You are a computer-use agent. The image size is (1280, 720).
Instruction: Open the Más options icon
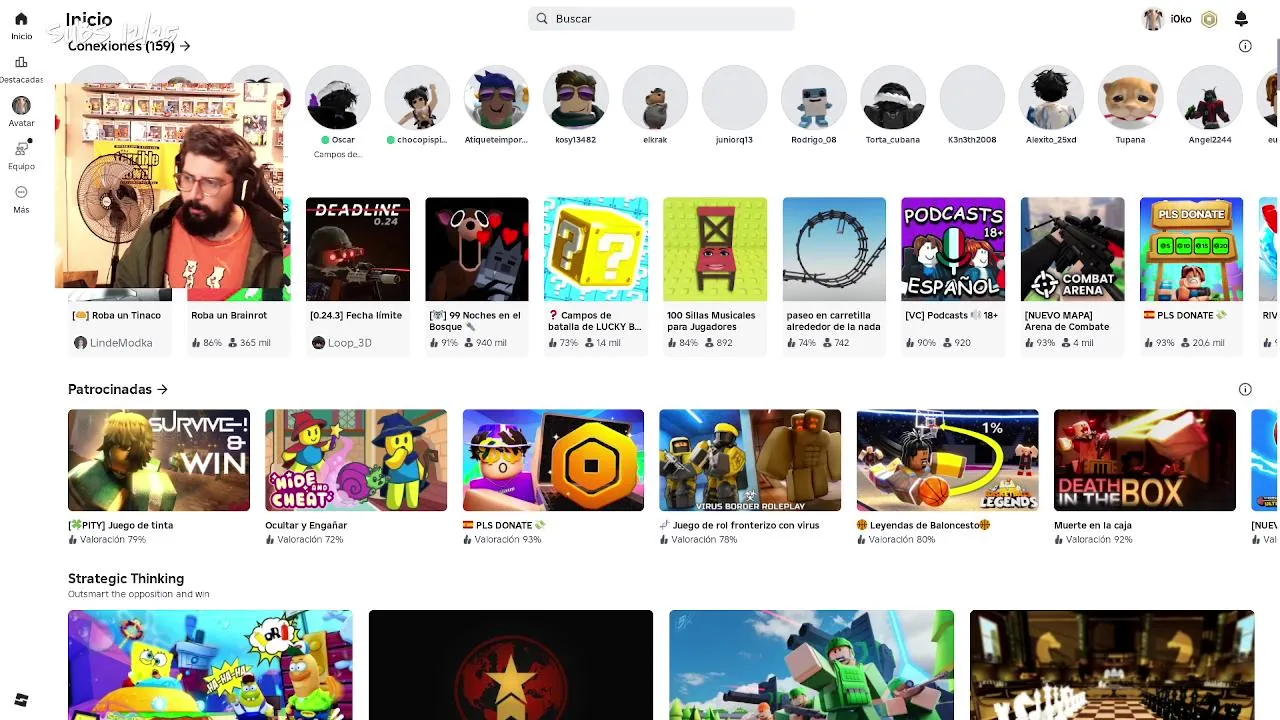[21, 192]
